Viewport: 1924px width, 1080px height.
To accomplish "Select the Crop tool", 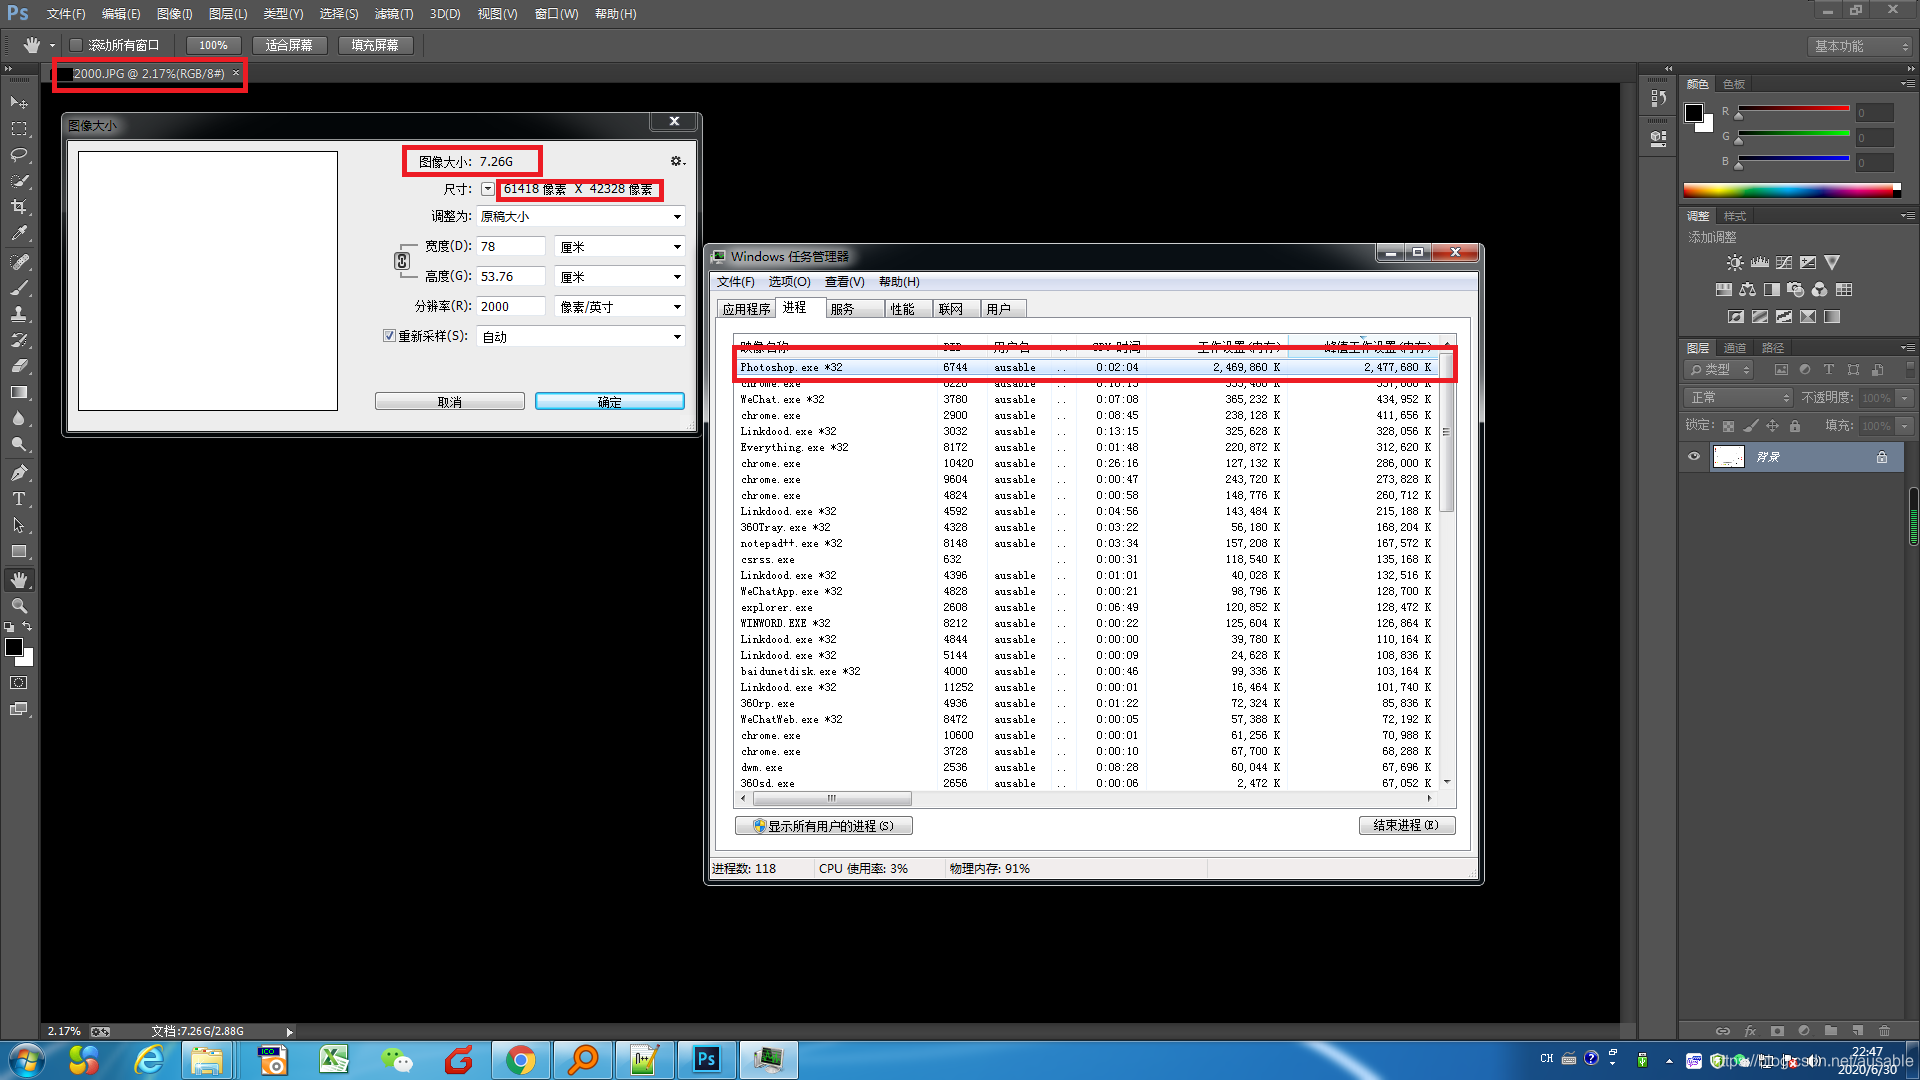I will coord(19,207).
